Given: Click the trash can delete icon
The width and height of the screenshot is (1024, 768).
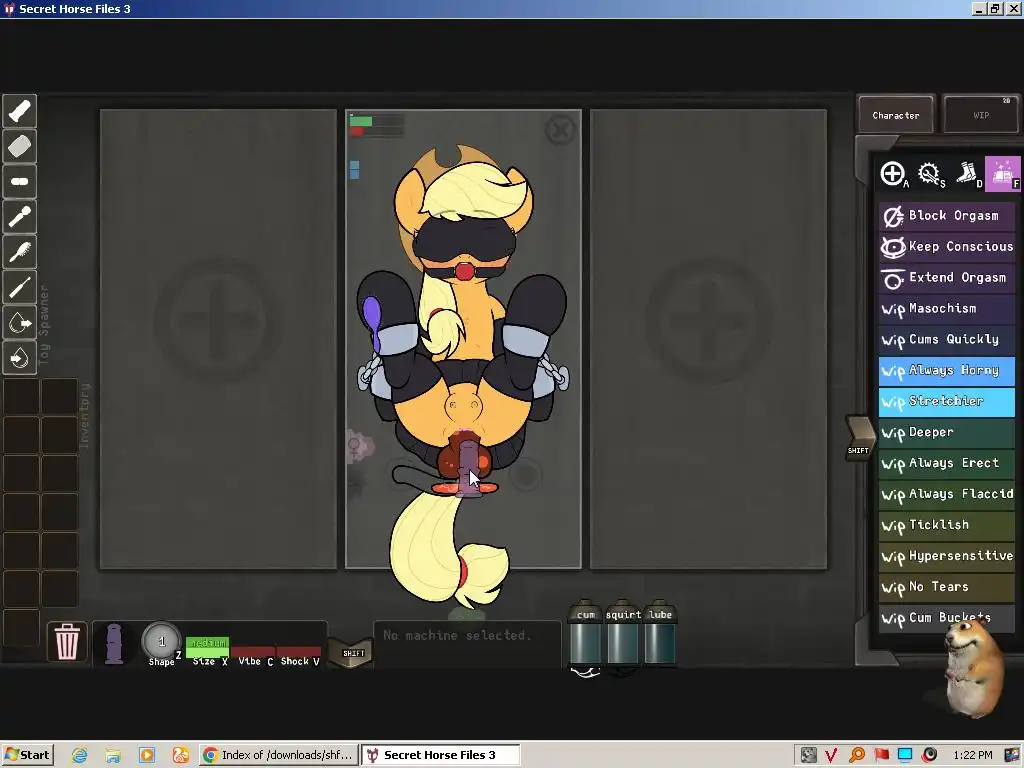Looking at the screenshot, I should (x=67, y=641).
